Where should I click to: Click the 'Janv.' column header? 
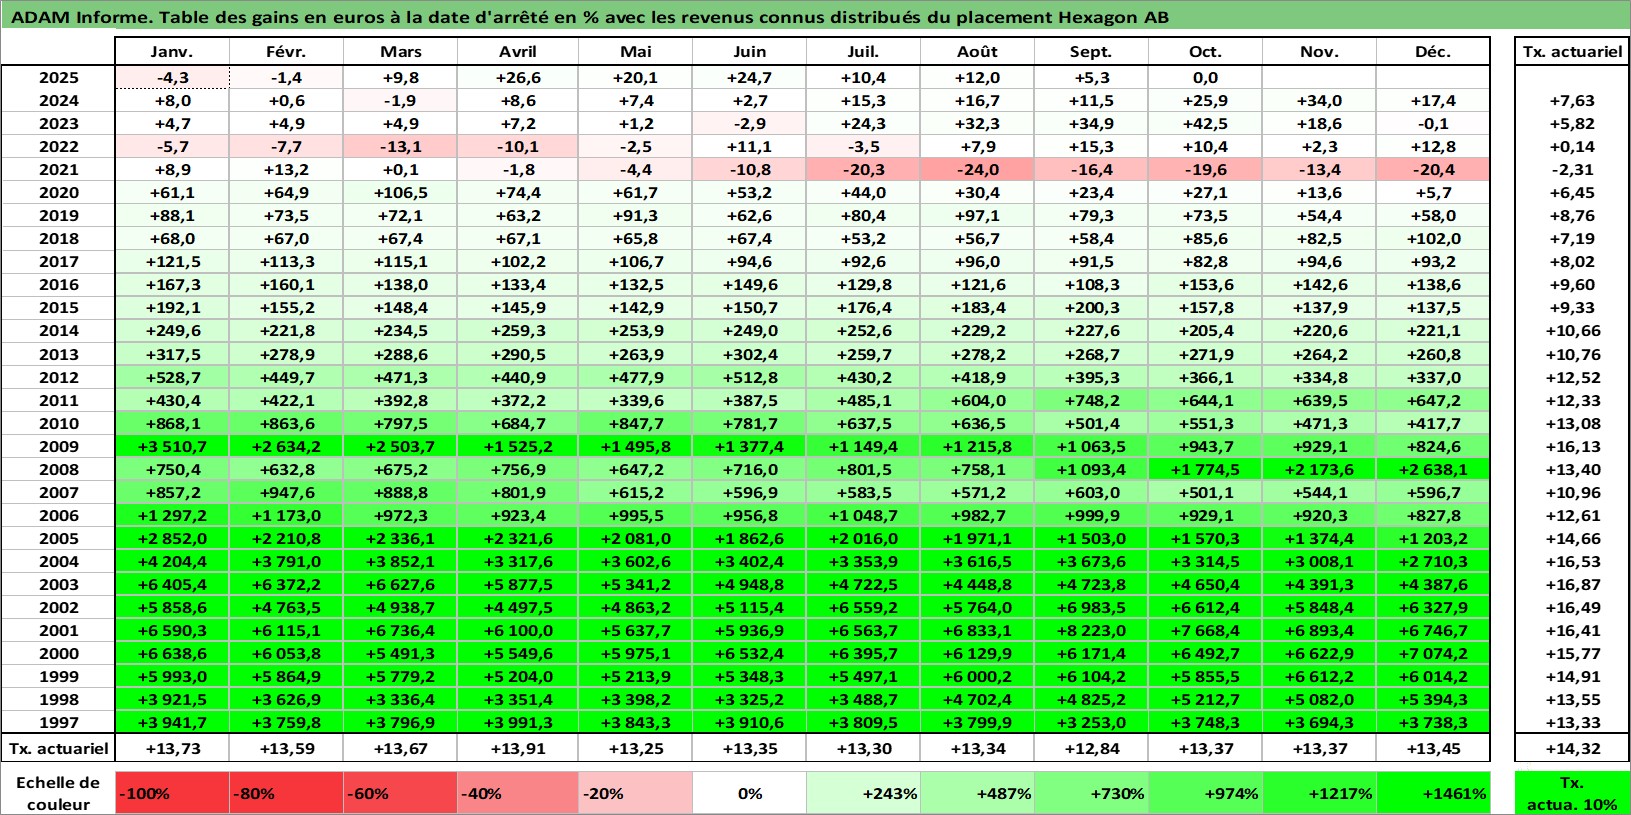tap(173, 52)
